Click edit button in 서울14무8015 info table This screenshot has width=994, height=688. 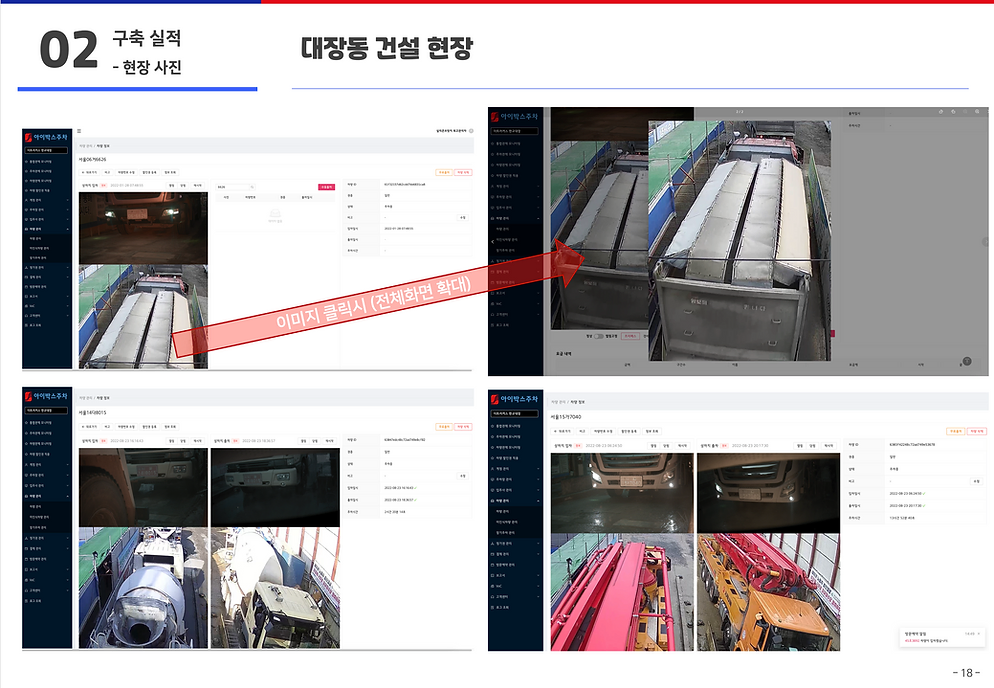pos(463,476)
